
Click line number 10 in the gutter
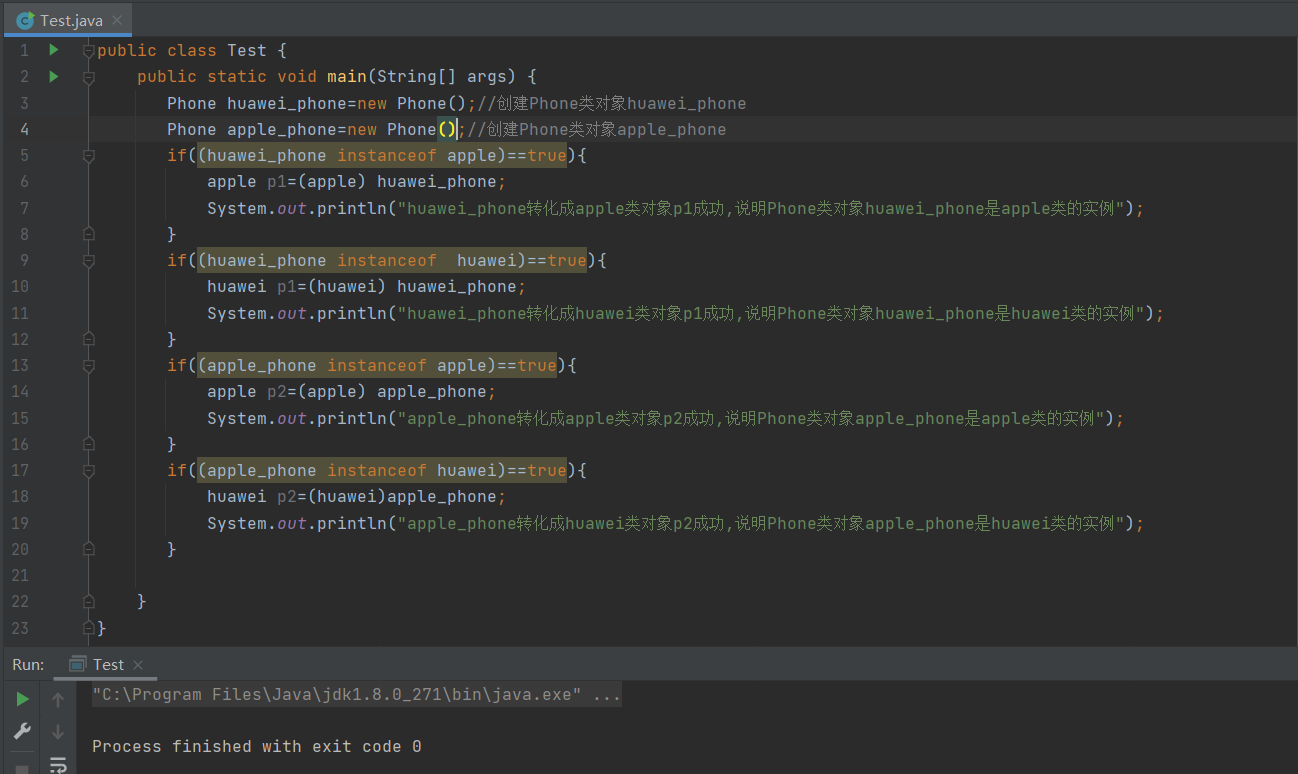pyautogui.click(x=20, y=286)
